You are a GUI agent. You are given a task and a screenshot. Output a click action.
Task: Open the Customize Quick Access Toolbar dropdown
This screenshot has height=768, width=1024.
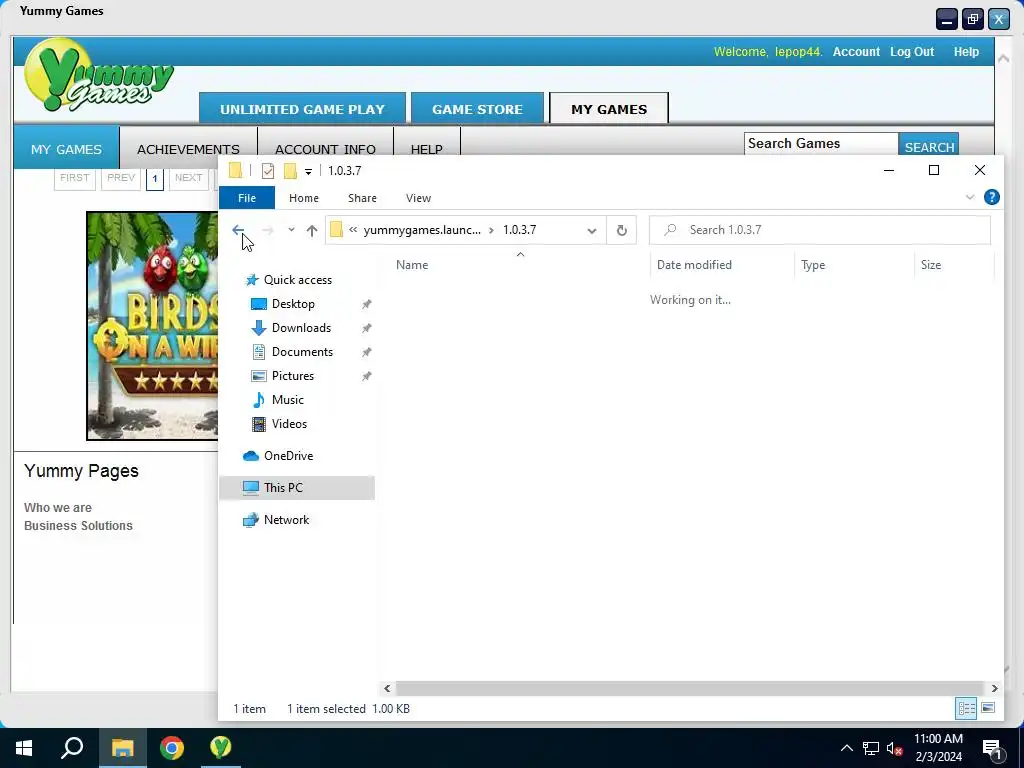[x=308, y=171]
